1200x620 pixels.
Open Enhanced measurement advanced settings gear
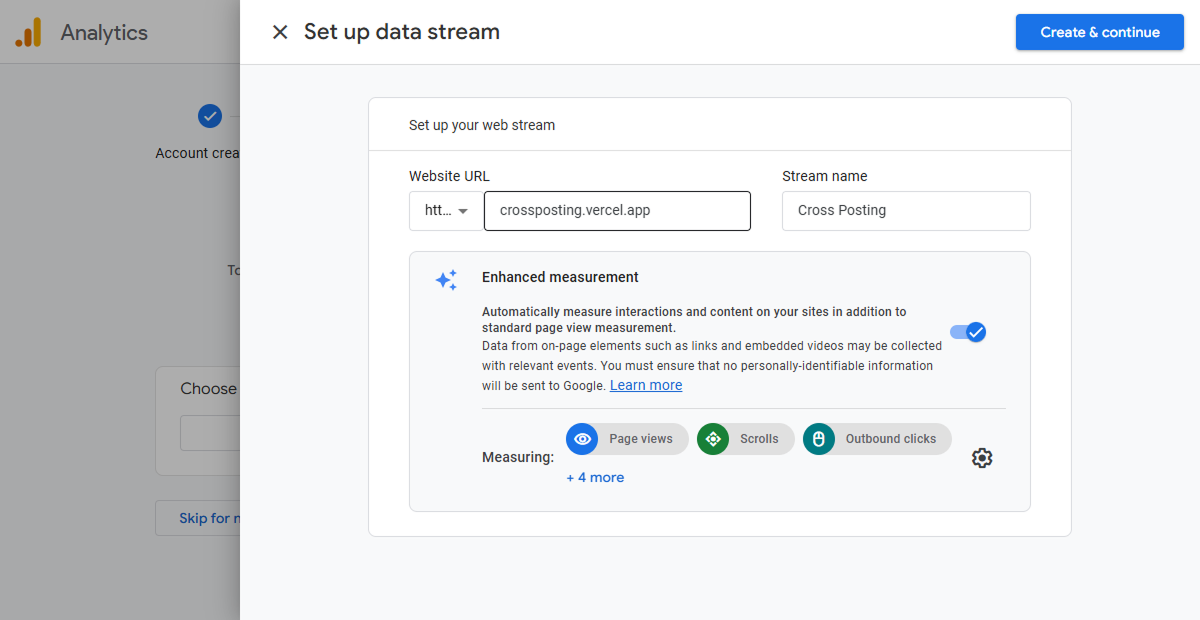pyautogui.click(x=981, y=457)
